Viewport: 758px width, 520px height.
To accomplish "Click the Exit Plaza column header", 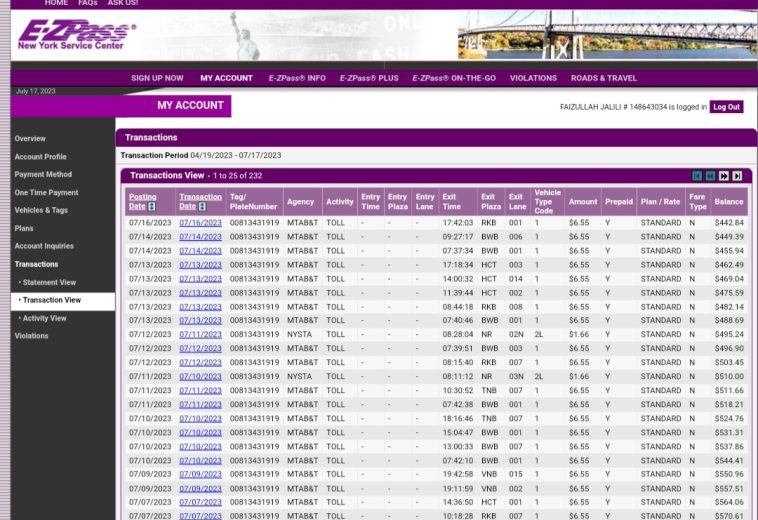I will 491,202.
